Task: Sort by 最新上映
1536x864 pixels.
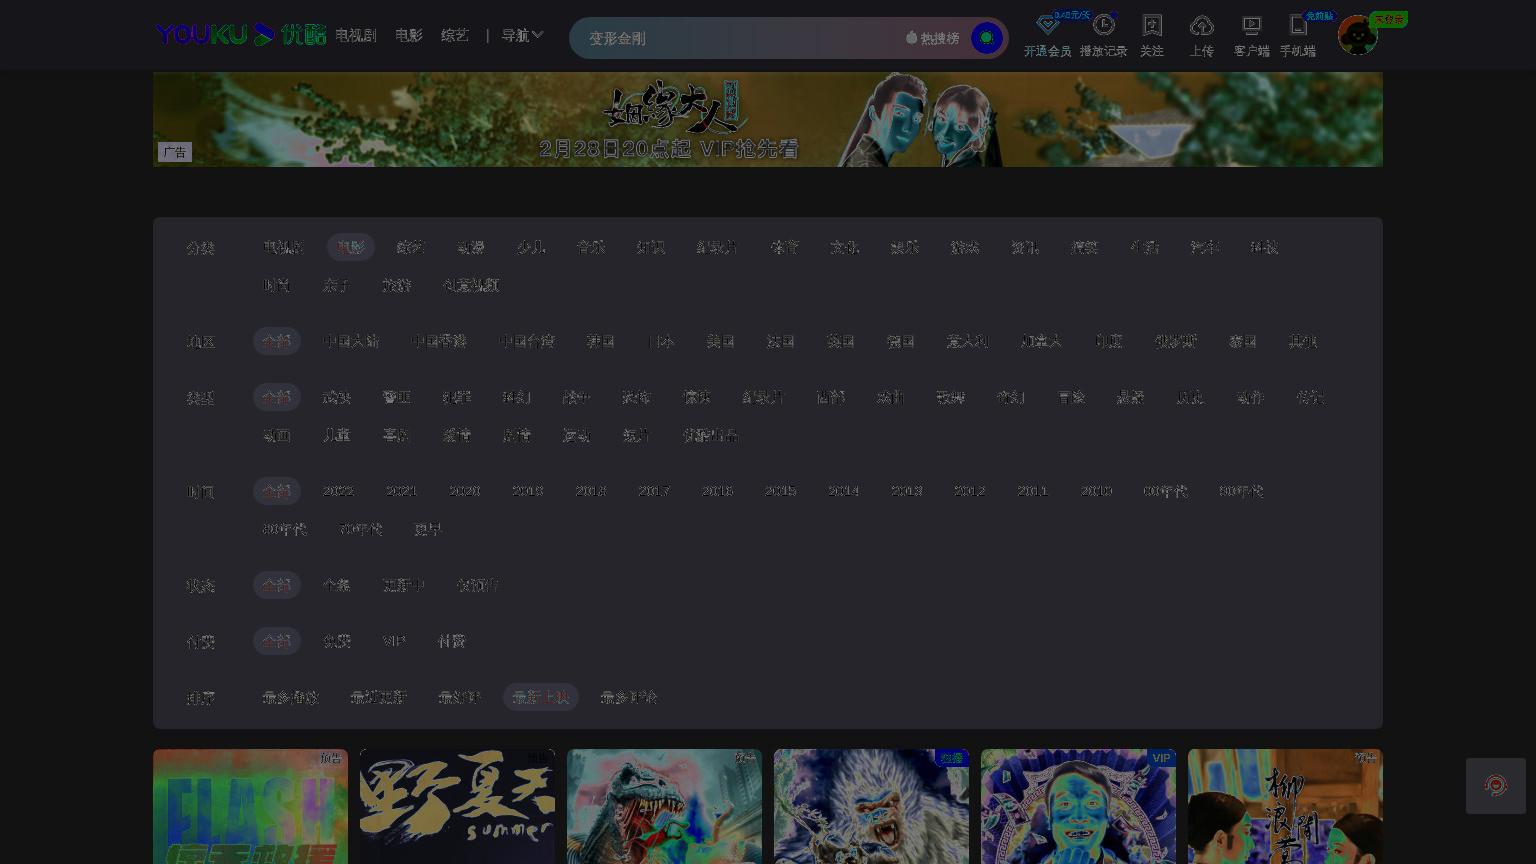Action: 541,697
